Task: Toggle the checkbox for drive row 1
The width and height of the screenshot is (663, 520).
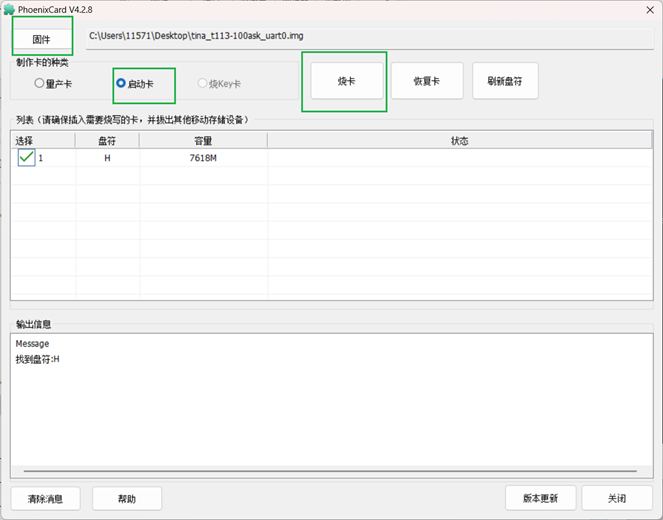Action: tap(26, 157)
